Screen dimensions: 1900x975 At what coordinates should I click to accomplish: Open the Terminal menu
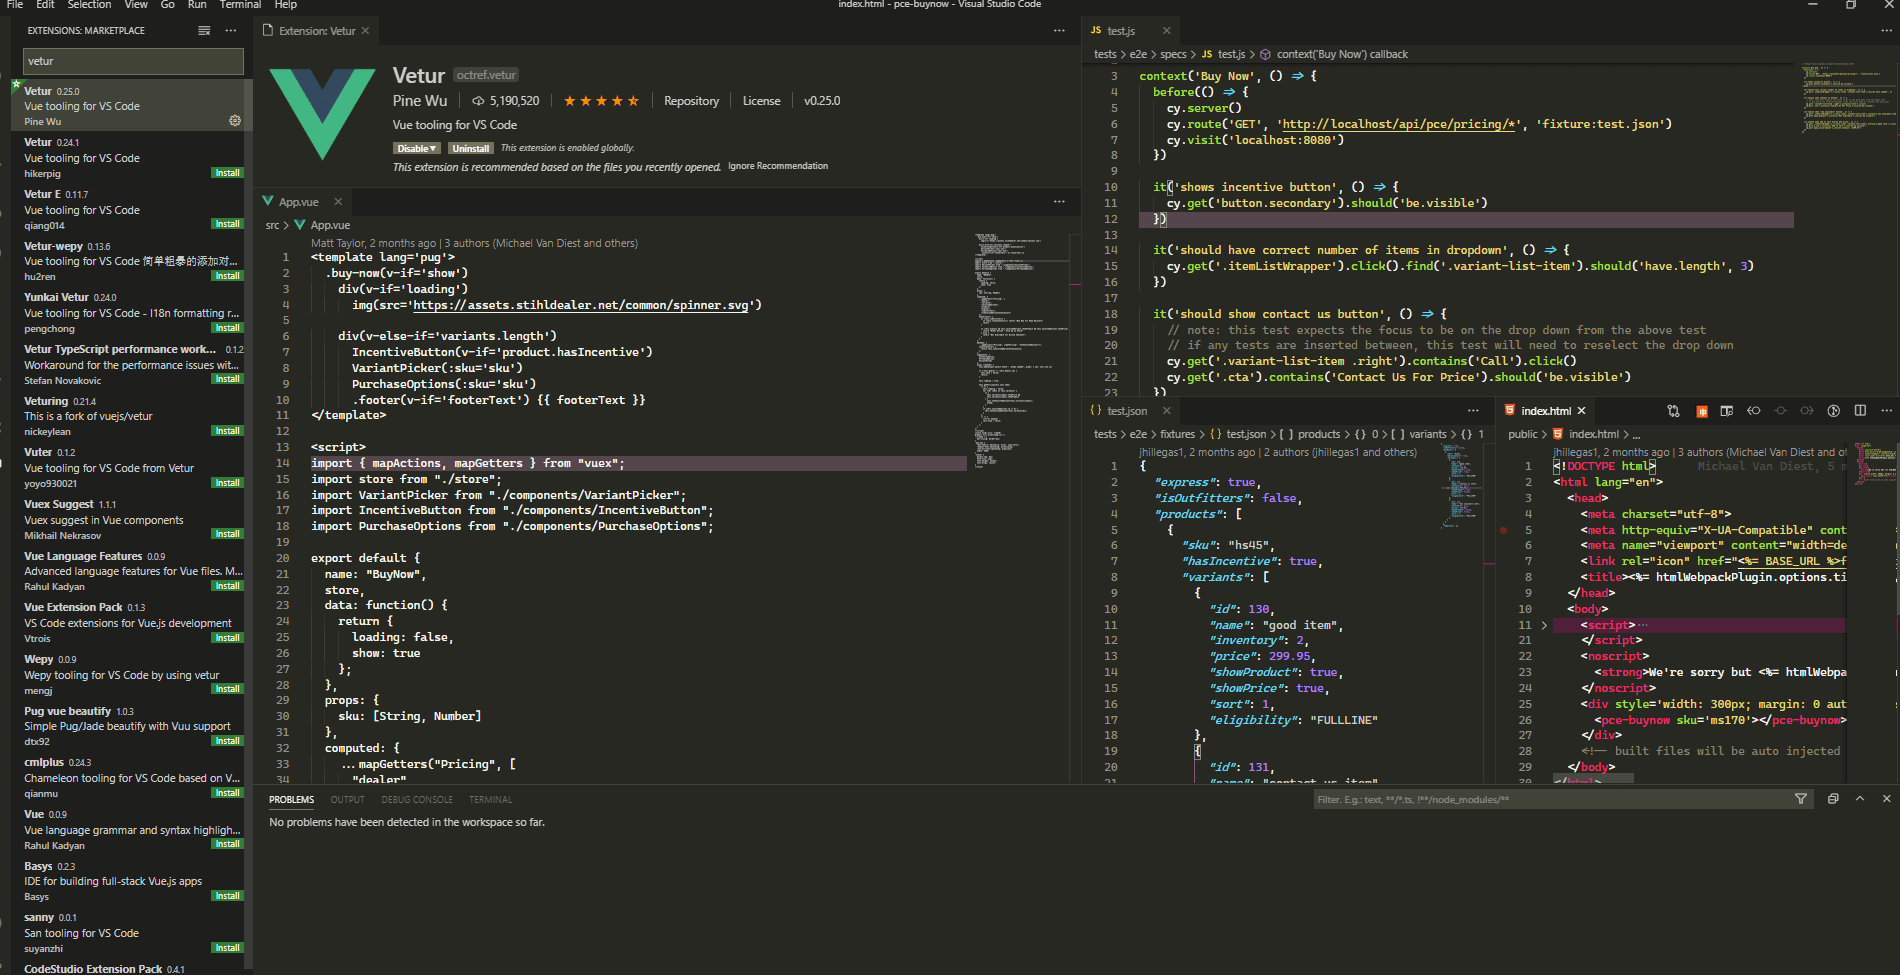pos(240,5)
